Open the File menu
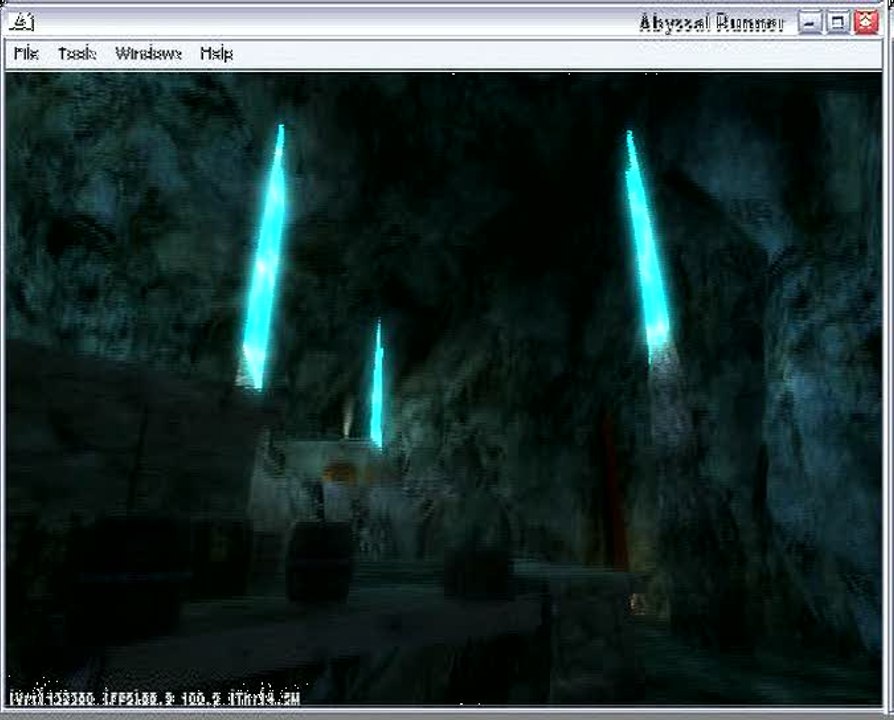 pyautogui.click(x=26, y=54)
